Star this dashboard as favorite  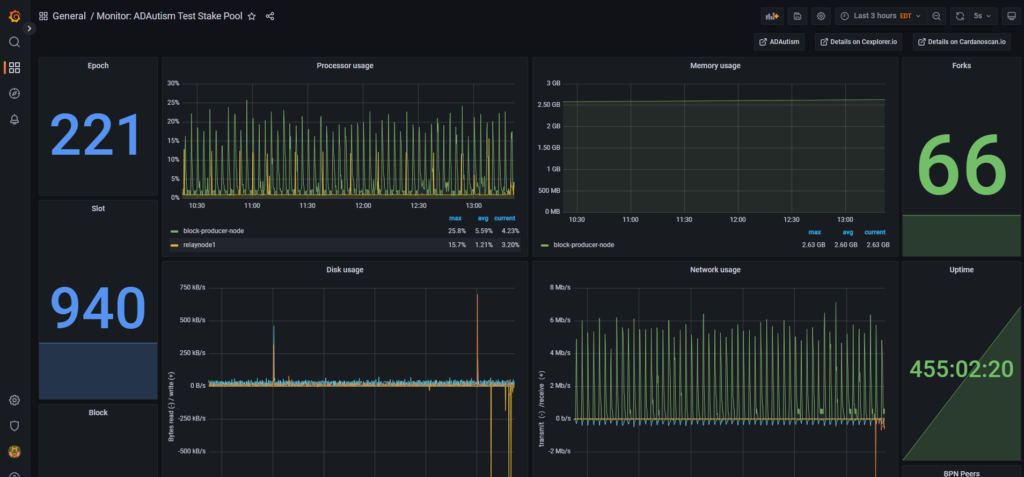(251, 16)
